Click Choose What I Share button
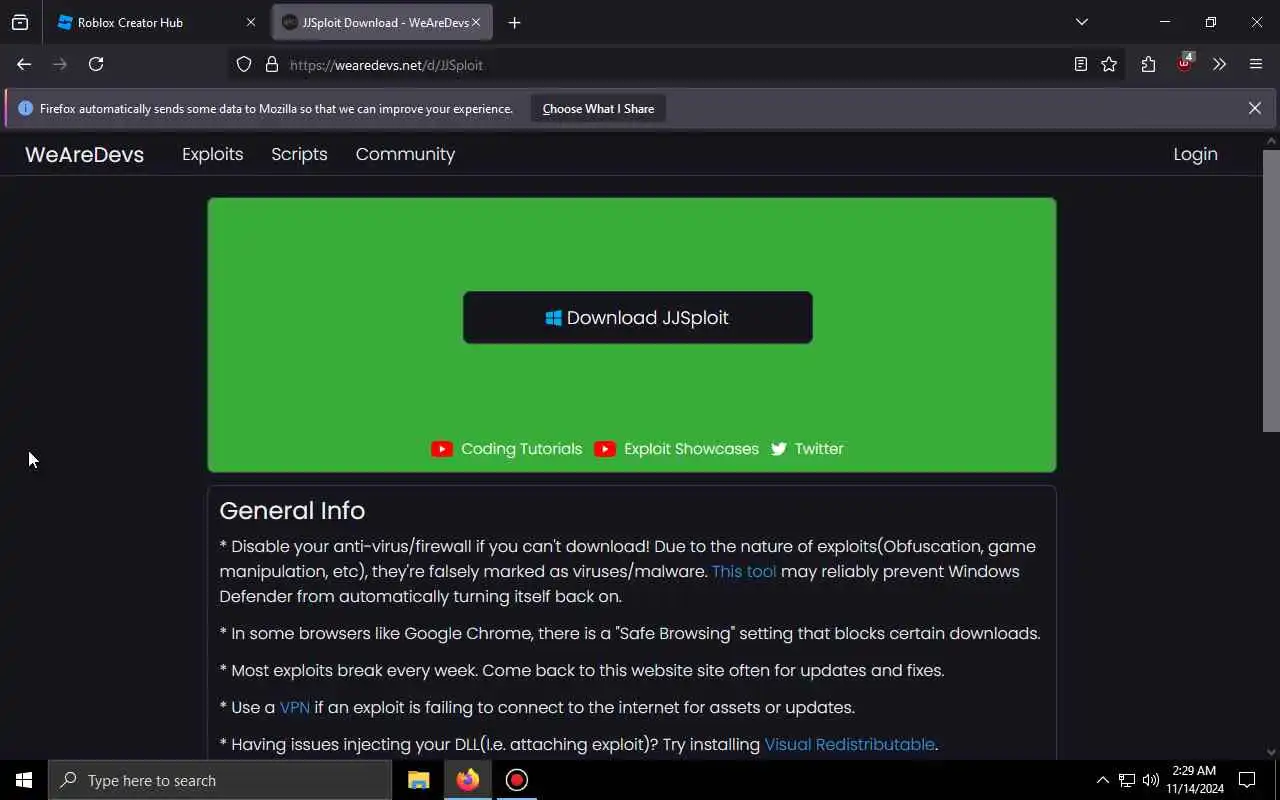This screenshot has height=800, width=1280. coord(598,108)
